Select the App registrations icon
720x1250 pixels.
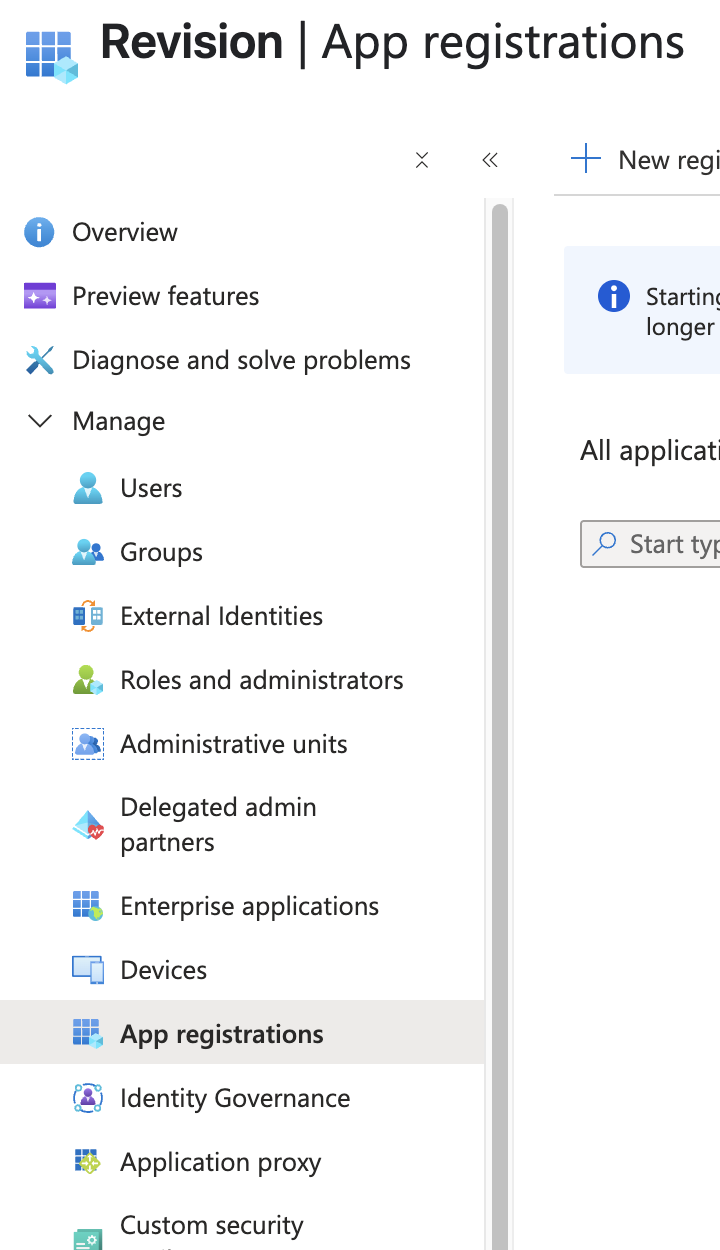click(x=88, y=1034)
